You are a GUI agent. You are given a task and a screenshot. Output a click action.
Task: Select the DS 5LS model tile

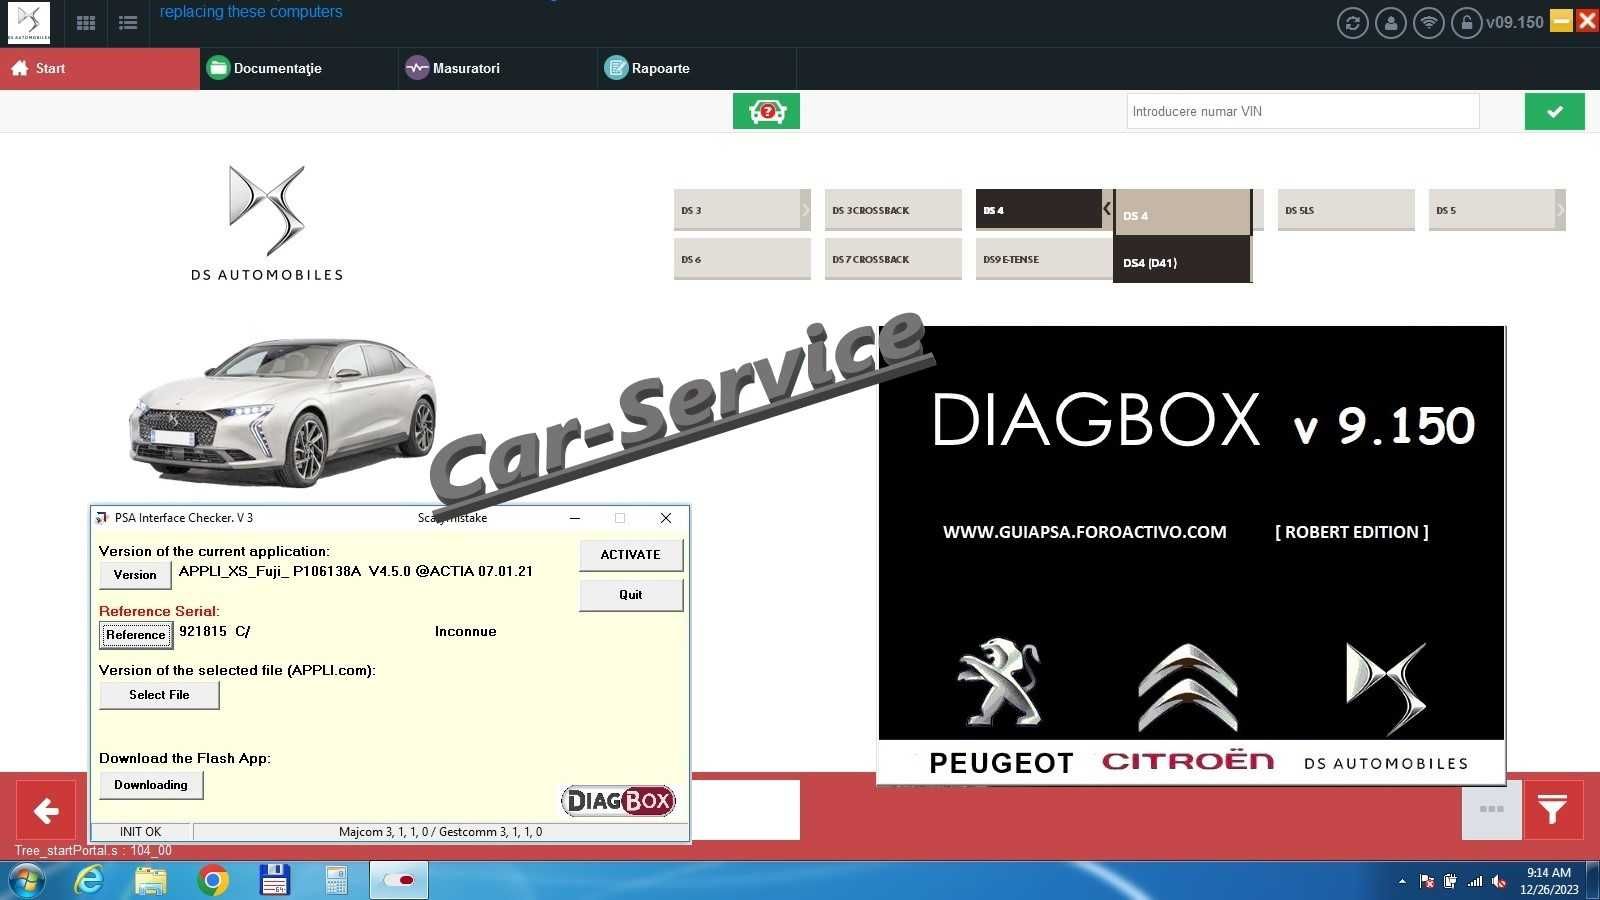[x=1346, y=210]
